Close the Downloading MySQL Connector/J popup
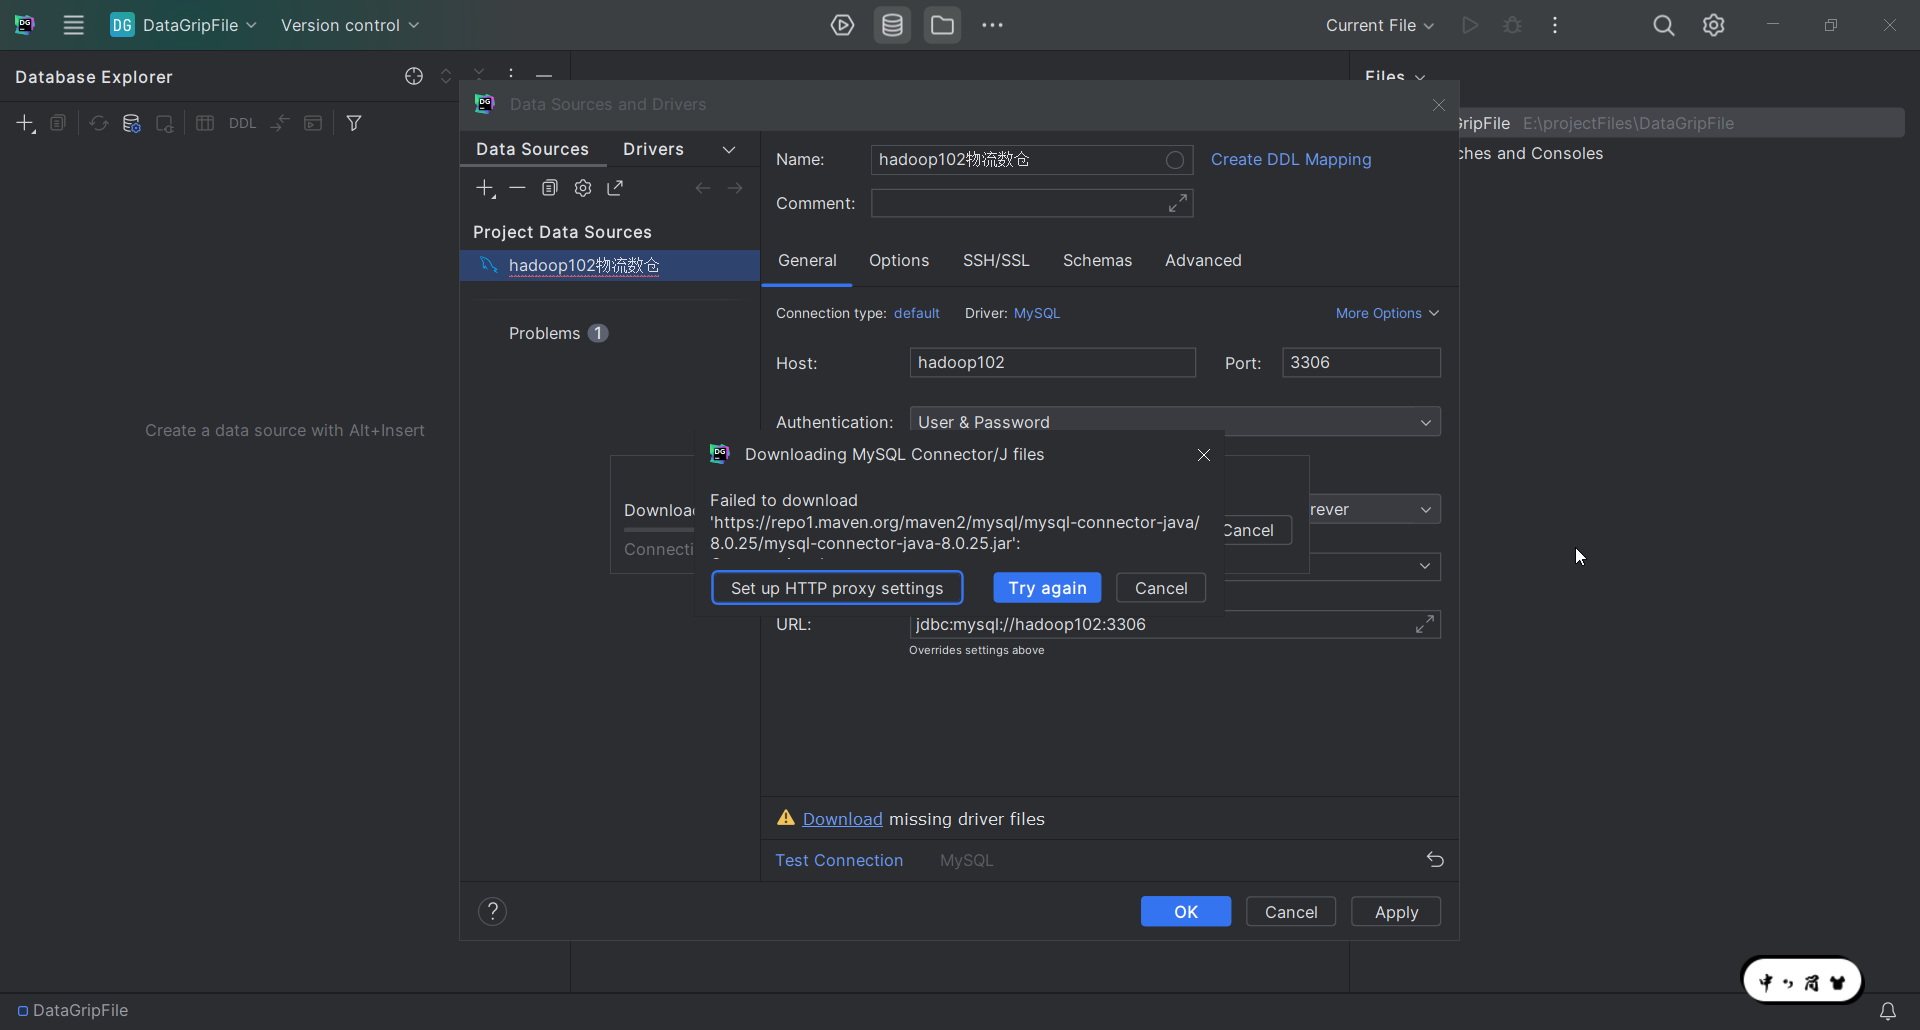The width and height of the screenshot is (1920, 1030). [1204, 455]
